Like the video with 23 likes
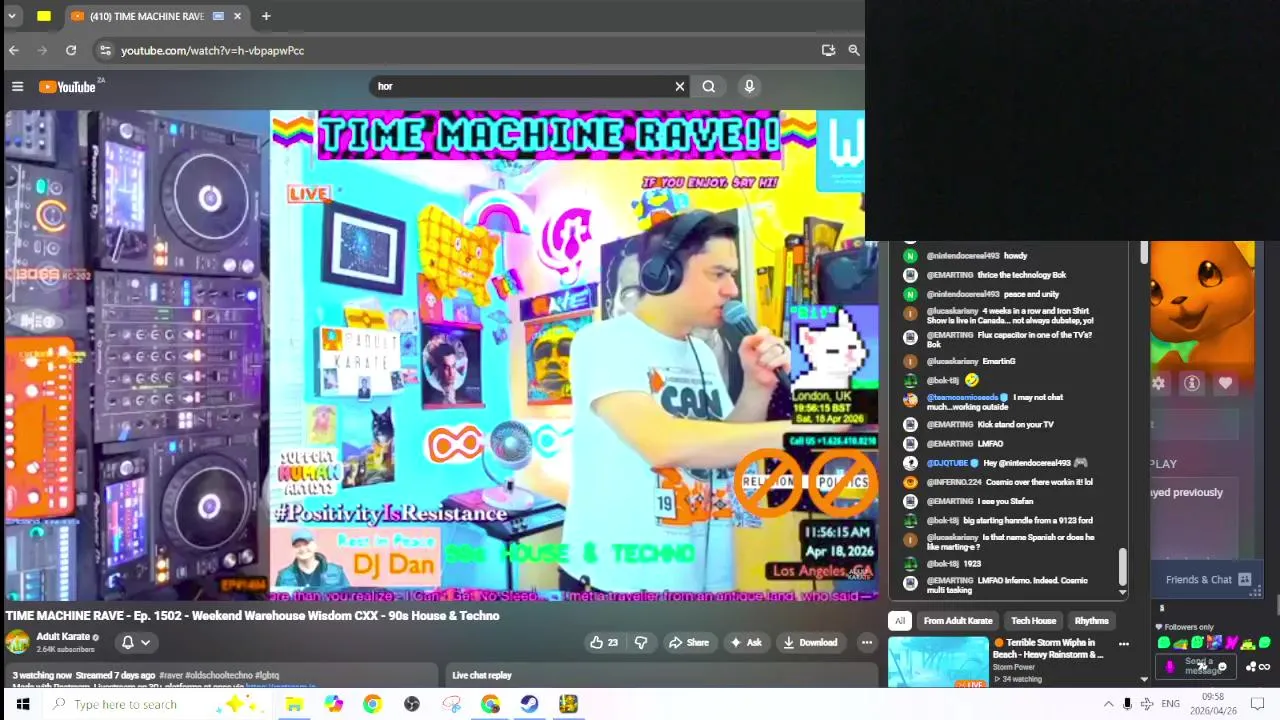 point(604,642)
